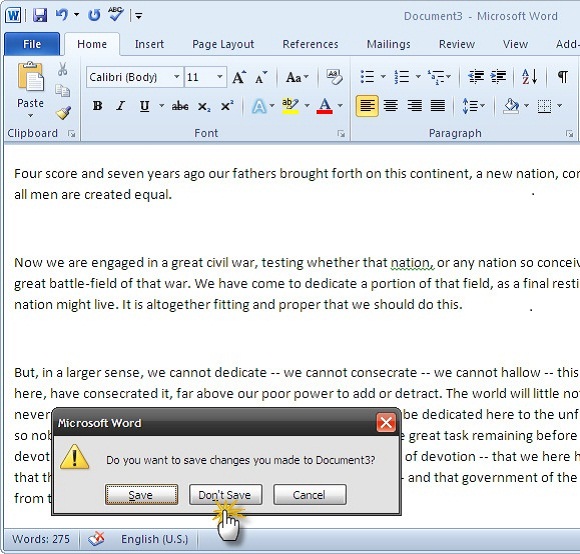Switch to the View tab
This screenshot has width=580, height=554.
tap(515, 44)
